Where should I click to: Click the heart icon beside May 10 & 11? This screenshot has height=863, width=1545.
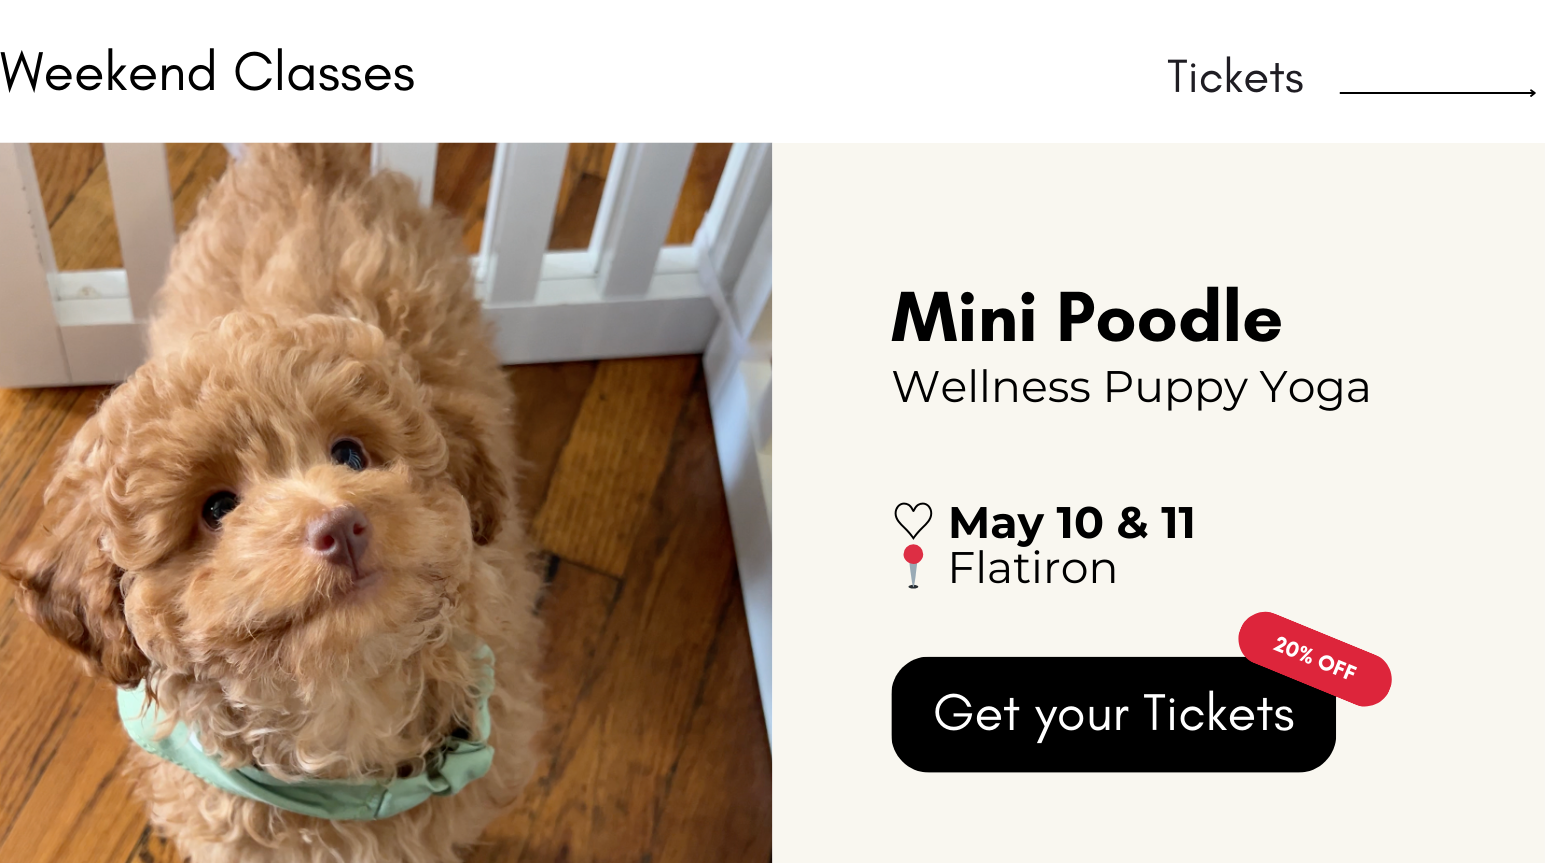click(912, 521)
